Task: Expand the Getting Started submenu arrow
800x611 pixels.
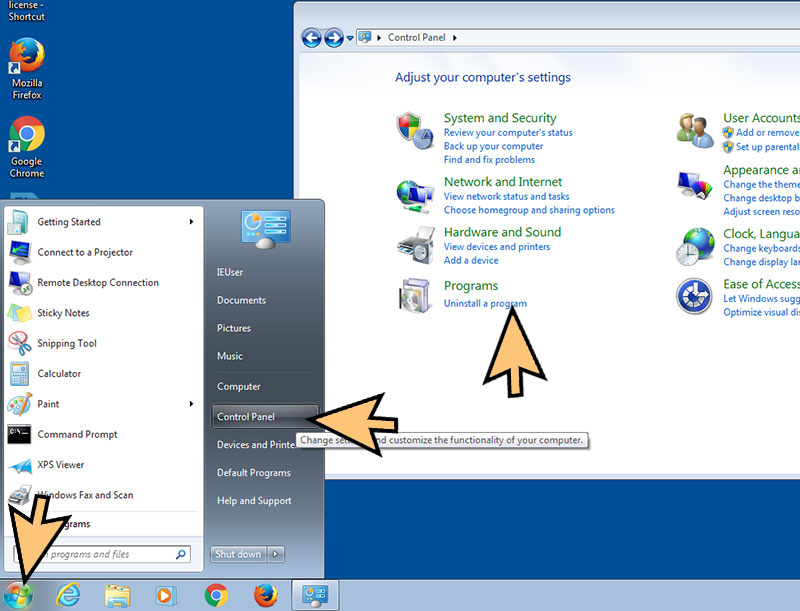Action: 191,222
